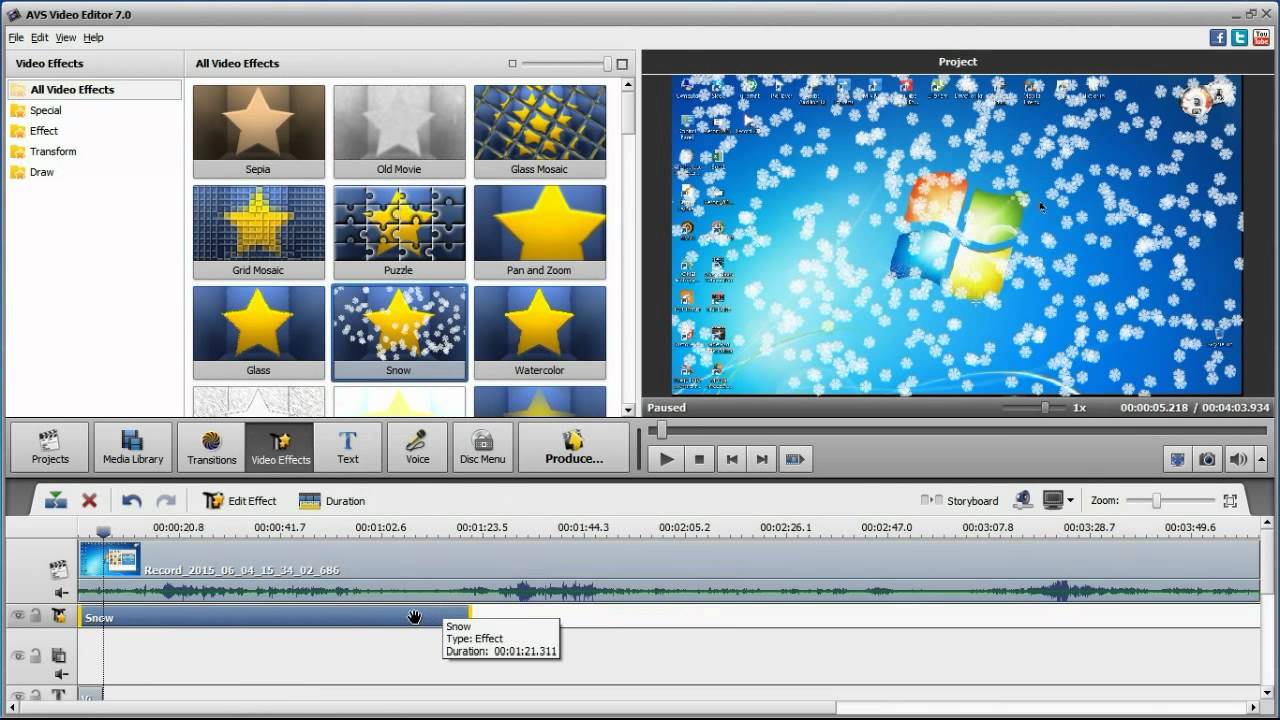1280x720 pixels.
Task: Switch to Storyboard view
Action: pyautogui.click(x=960, y=501)
